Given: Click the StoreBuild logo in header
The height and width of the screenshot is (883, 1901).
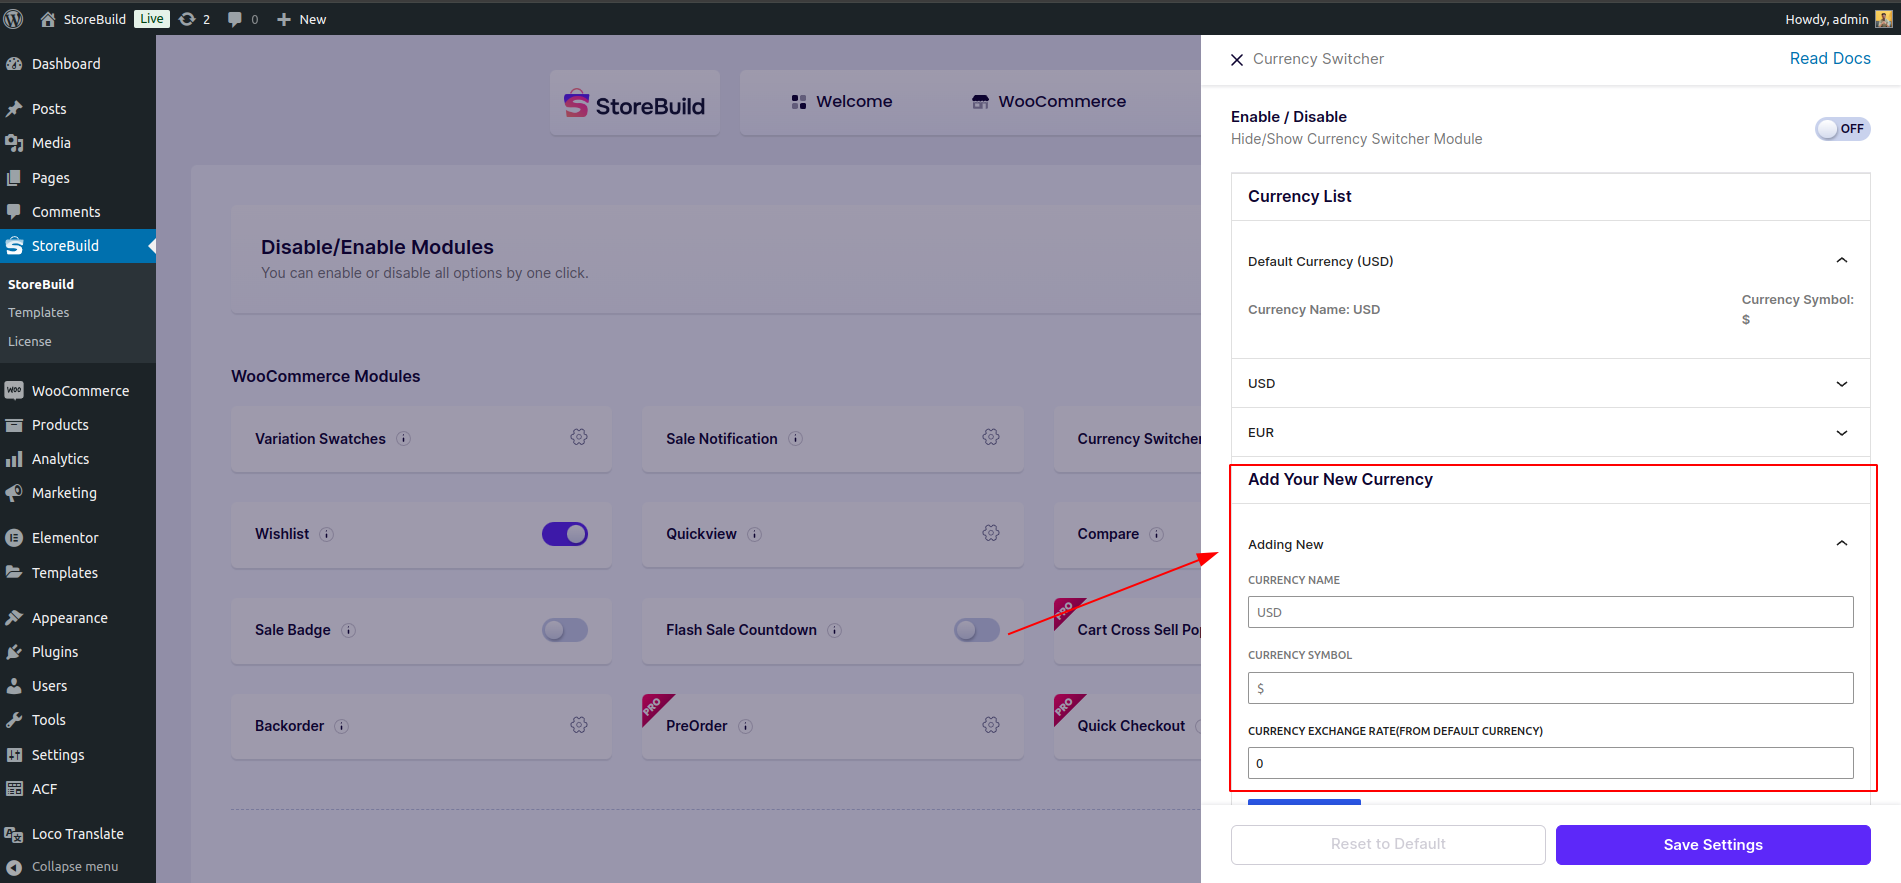Looking at the screenshot, I should point(635,104).
